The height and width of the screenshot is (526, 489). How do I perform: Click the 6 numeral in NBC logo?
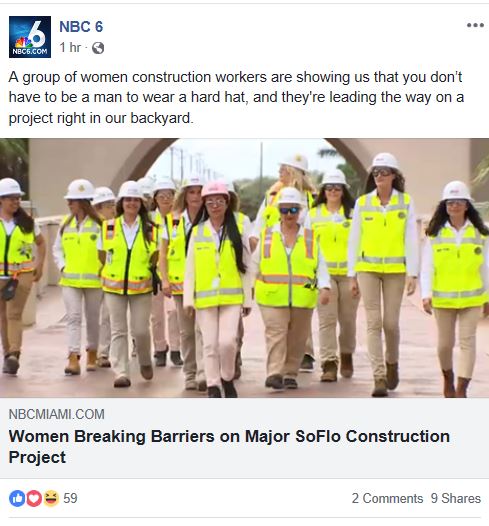pyautogui.click(x=38, y=34)
